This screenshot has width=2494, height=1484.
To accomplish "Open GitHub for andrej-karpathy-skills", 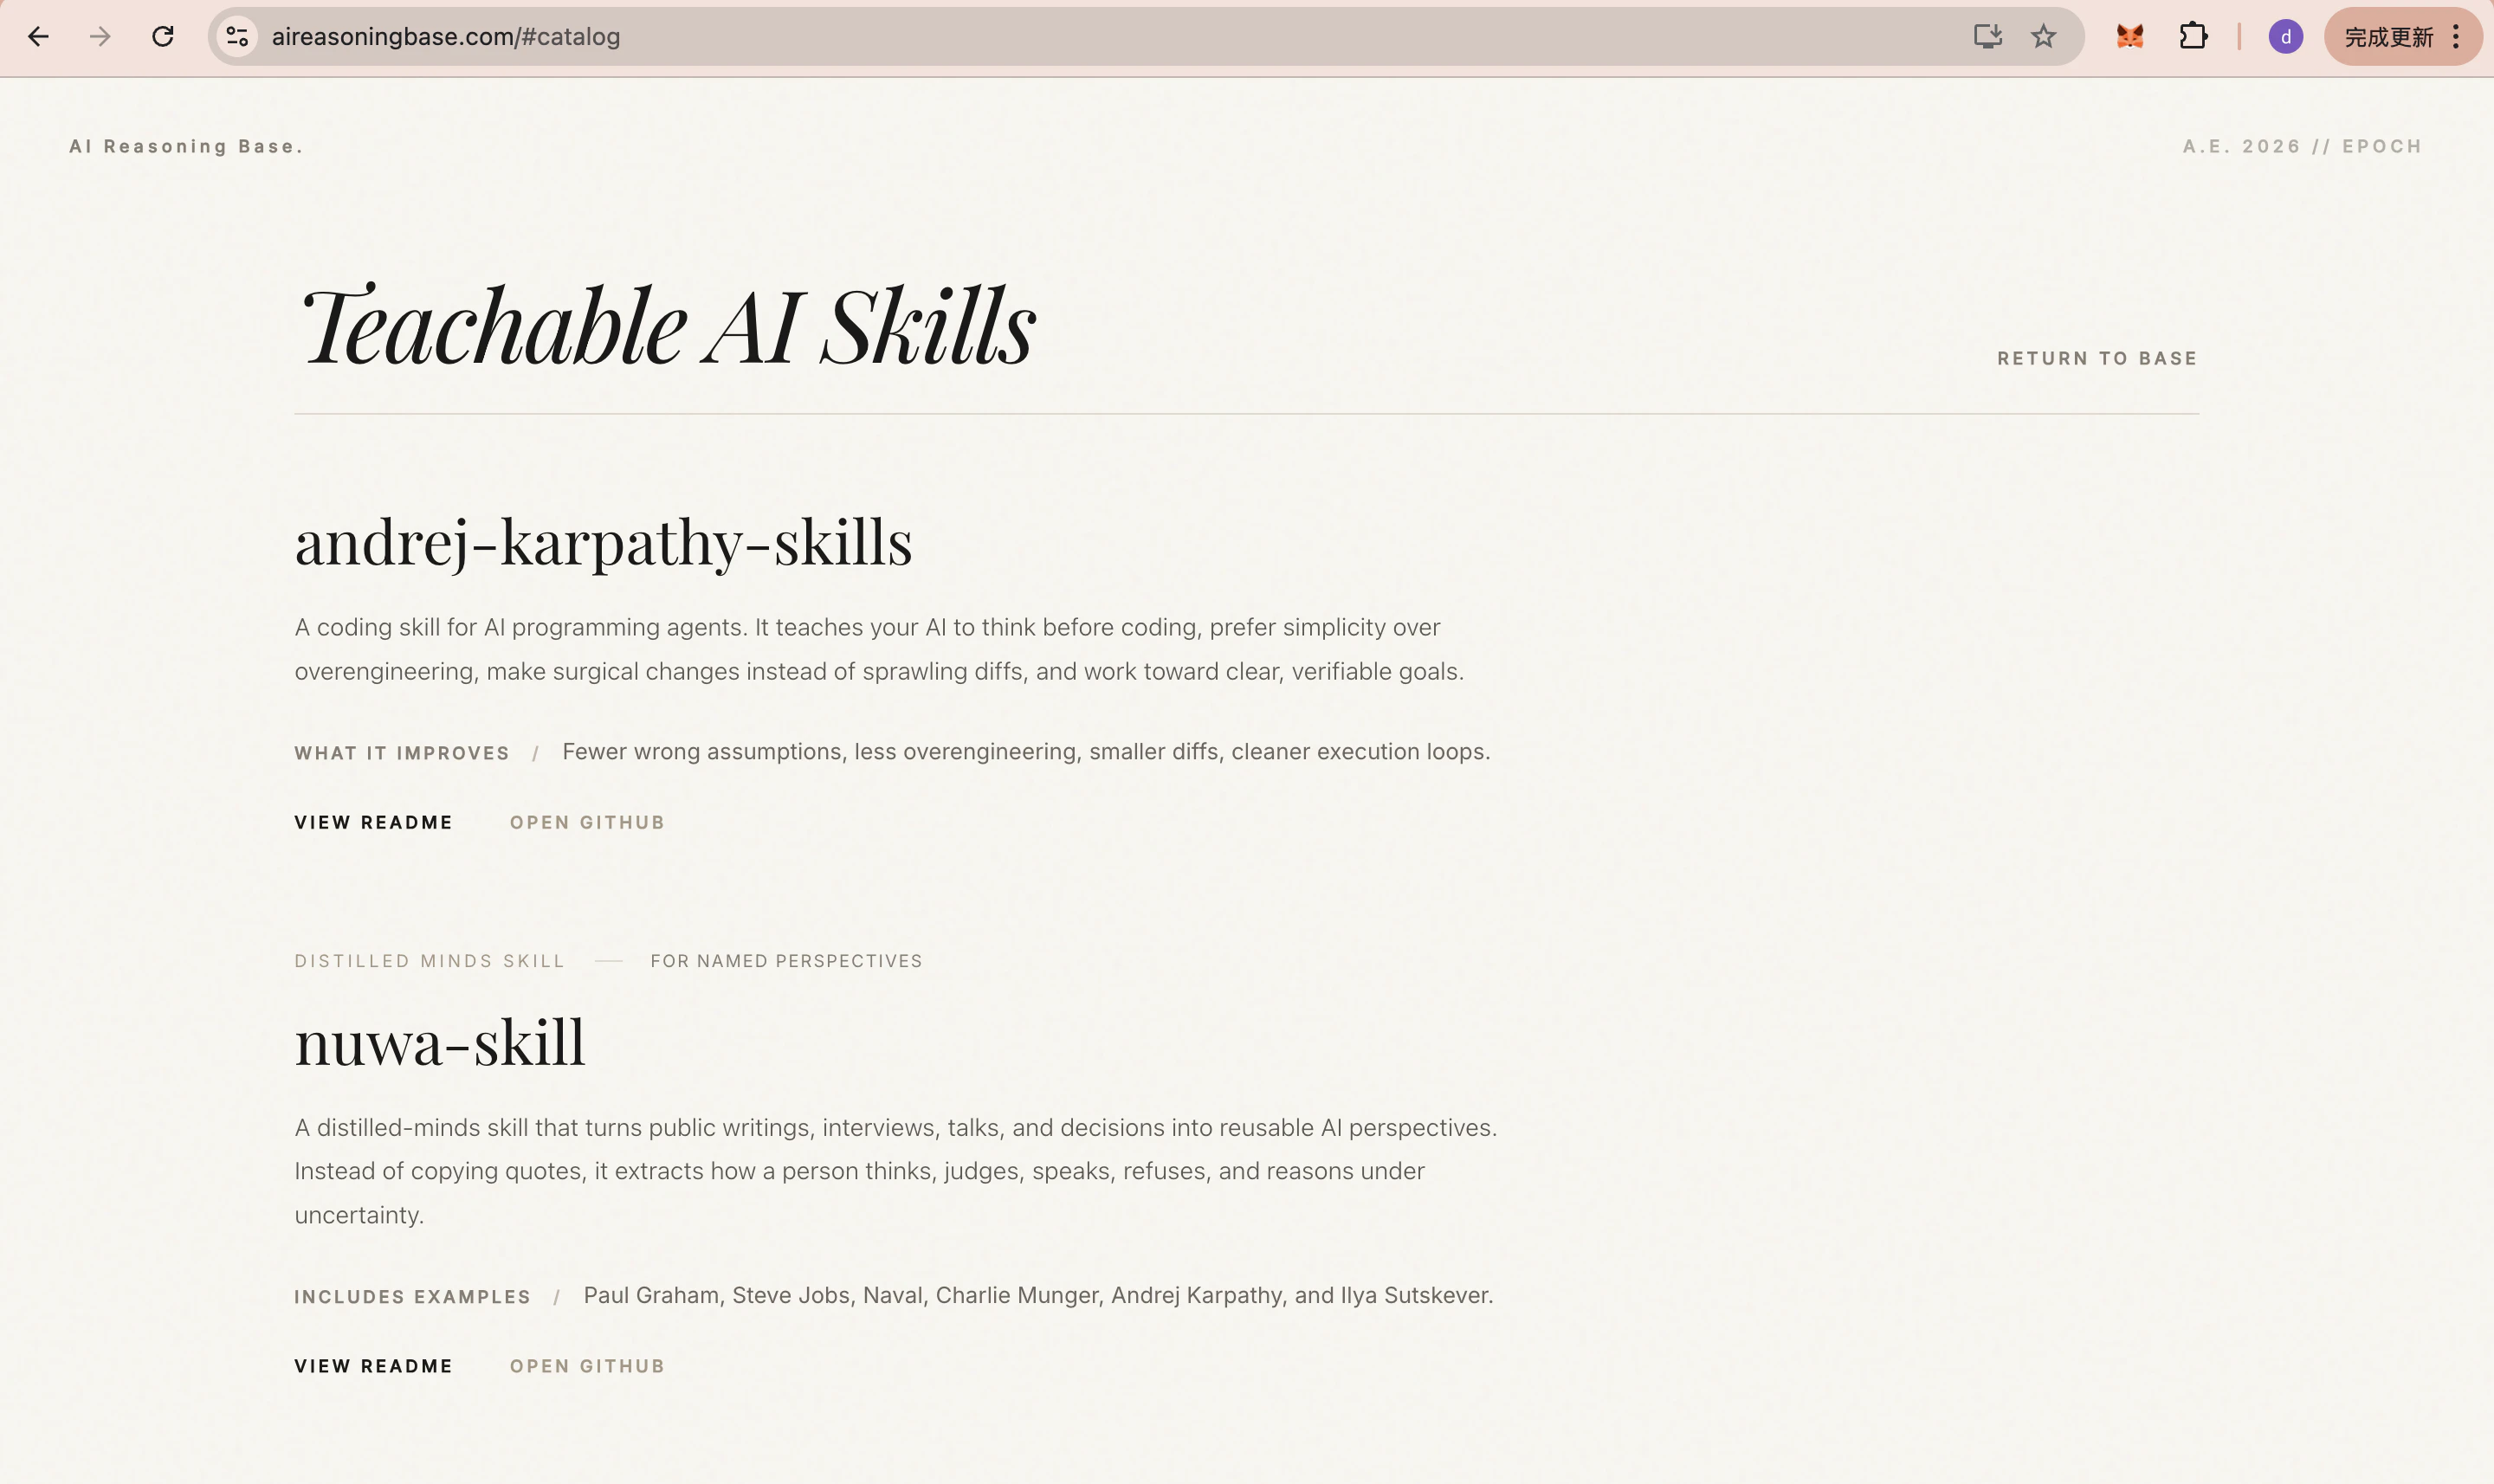I will coord(586,822).
